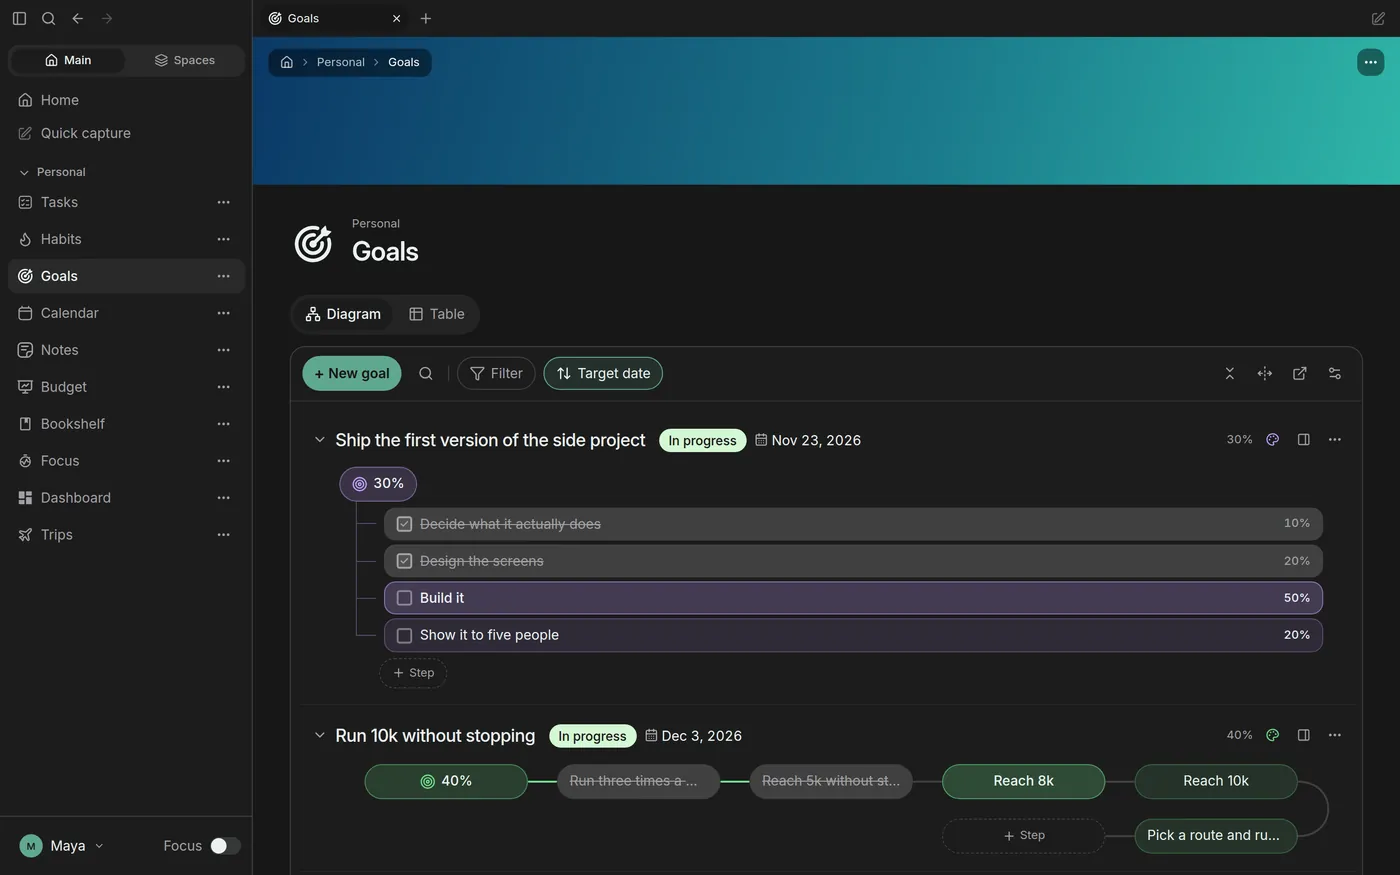This screenshot has height=875, width=1400.
Task: Check the 'Build it' step
Action: click(x=404, y=598)
